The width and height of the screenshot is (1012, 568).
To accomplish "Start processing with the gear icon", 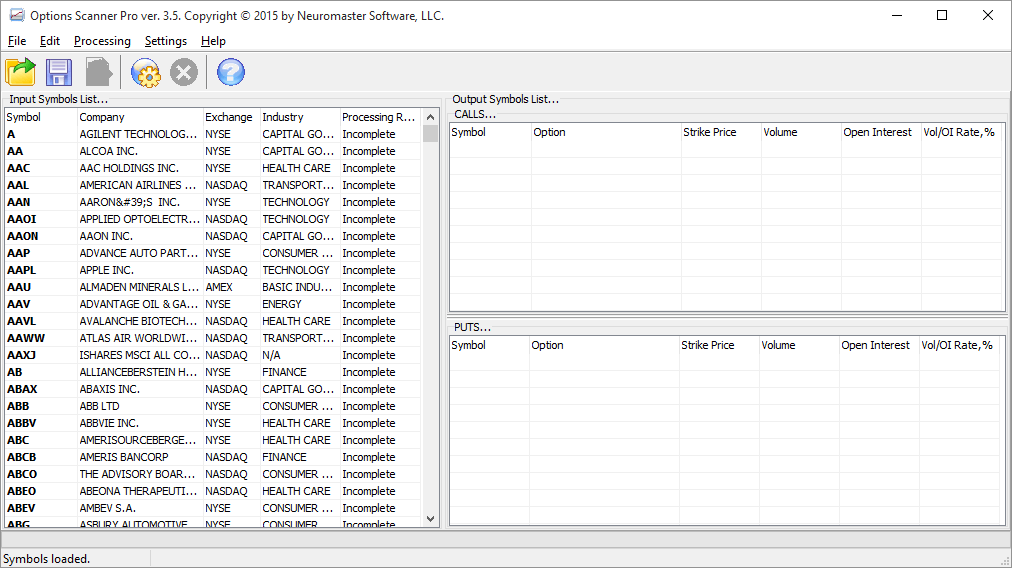I will tap(145, 72).
